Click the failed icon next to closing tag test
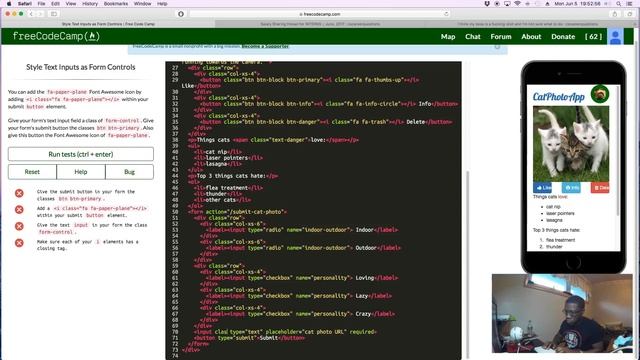This screenshot has height=360, width=640. tap(19, 243)
